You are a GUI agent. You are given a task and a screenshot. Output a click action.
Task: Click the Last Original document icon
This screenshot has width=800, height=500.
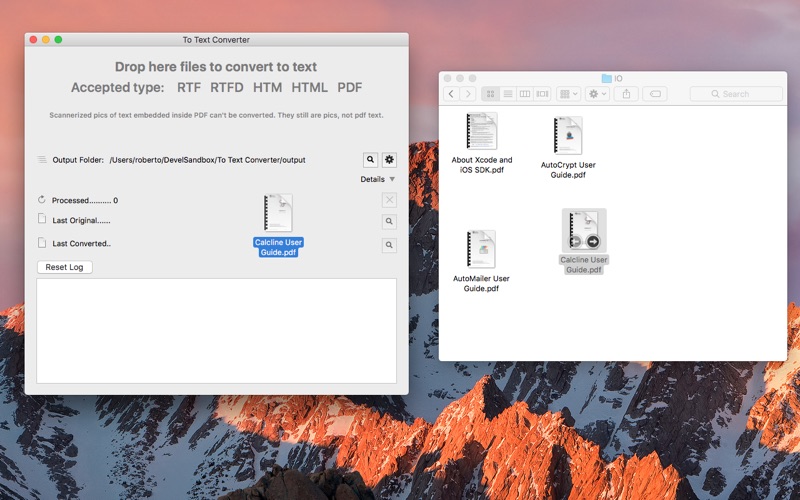(42, 219)
